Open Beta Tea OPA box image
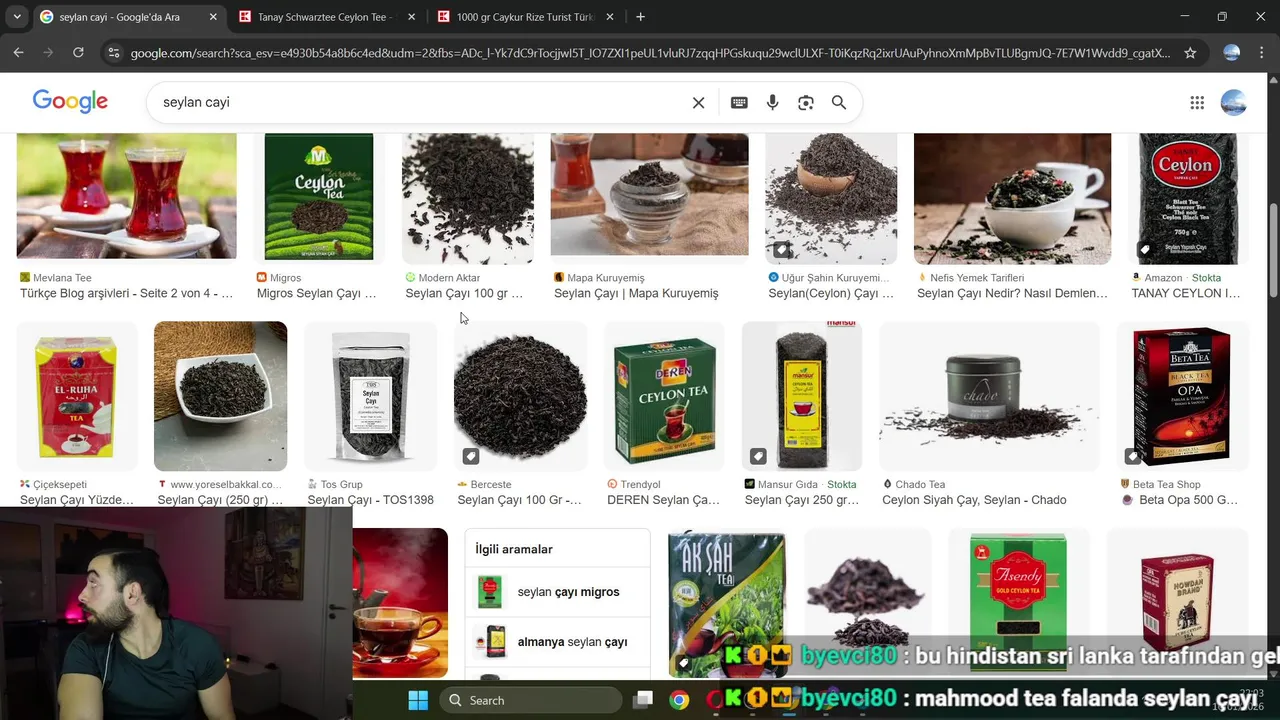 [1182, 396]
